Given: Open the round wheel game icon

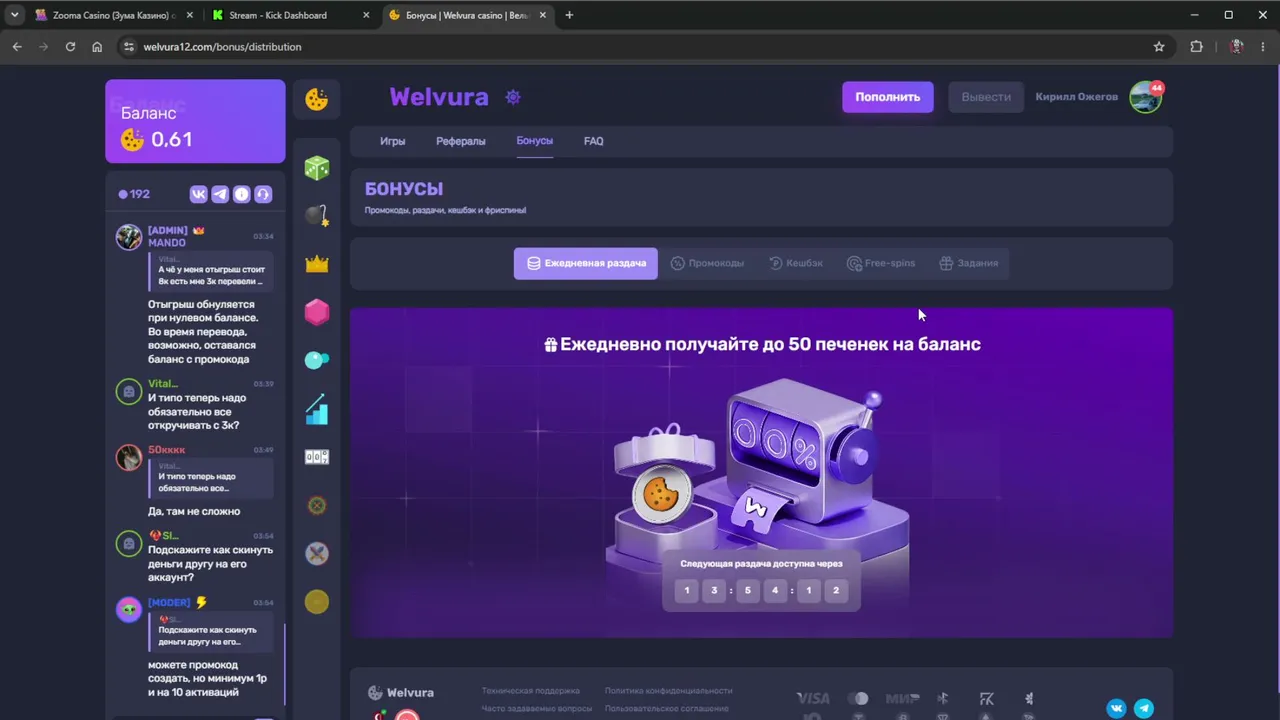Looking at the screenshot, I should click(317, 505).
